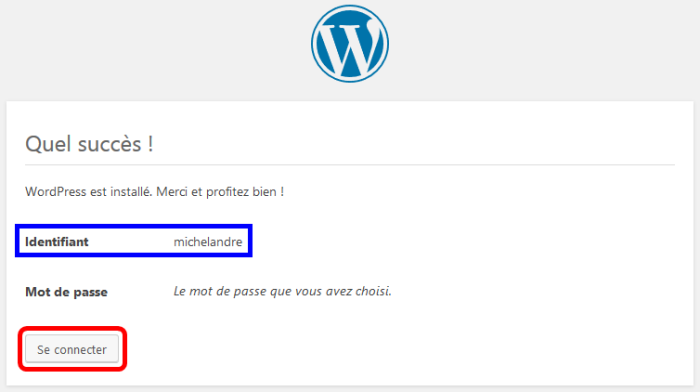Viewport: 700px width, 392px height.
Task: Select the username text michelandre
Action: 208,242
